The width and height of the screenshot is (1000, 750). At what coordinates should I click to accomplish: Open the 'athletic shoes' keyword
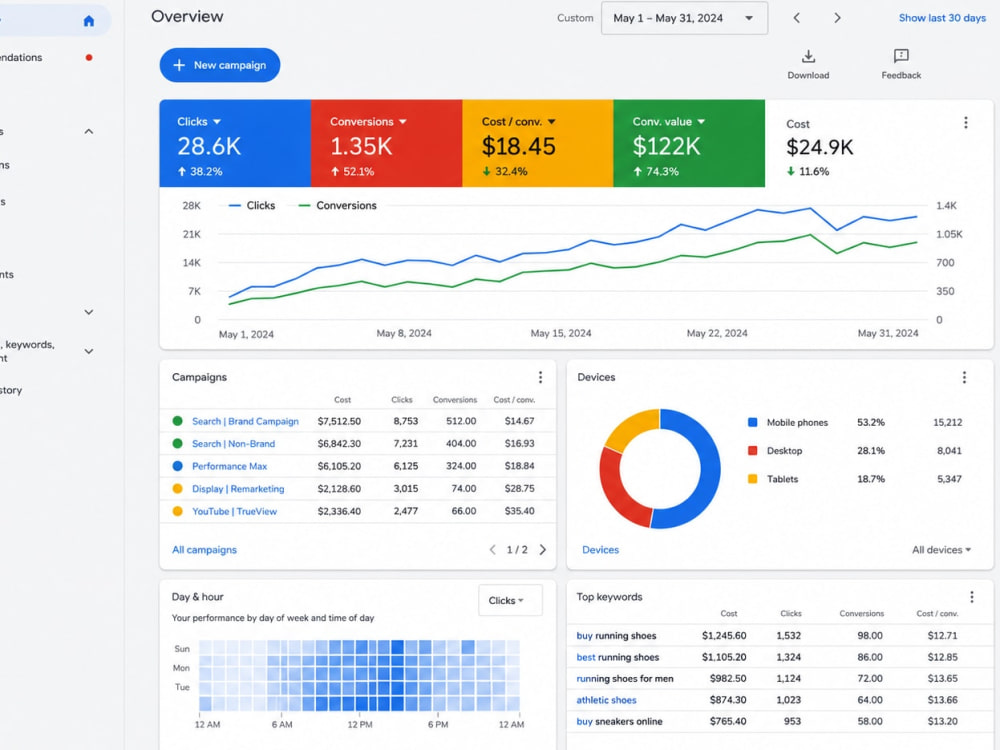pyautogui.click(x=606, y=700)
